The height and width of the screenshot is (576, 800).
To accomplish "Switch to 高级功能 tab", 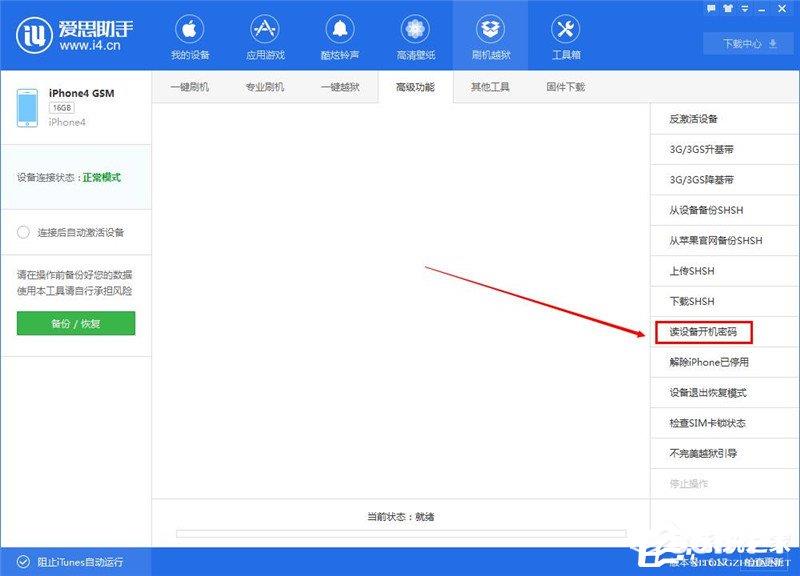I will pyautogui.click(x=415, y=87).
